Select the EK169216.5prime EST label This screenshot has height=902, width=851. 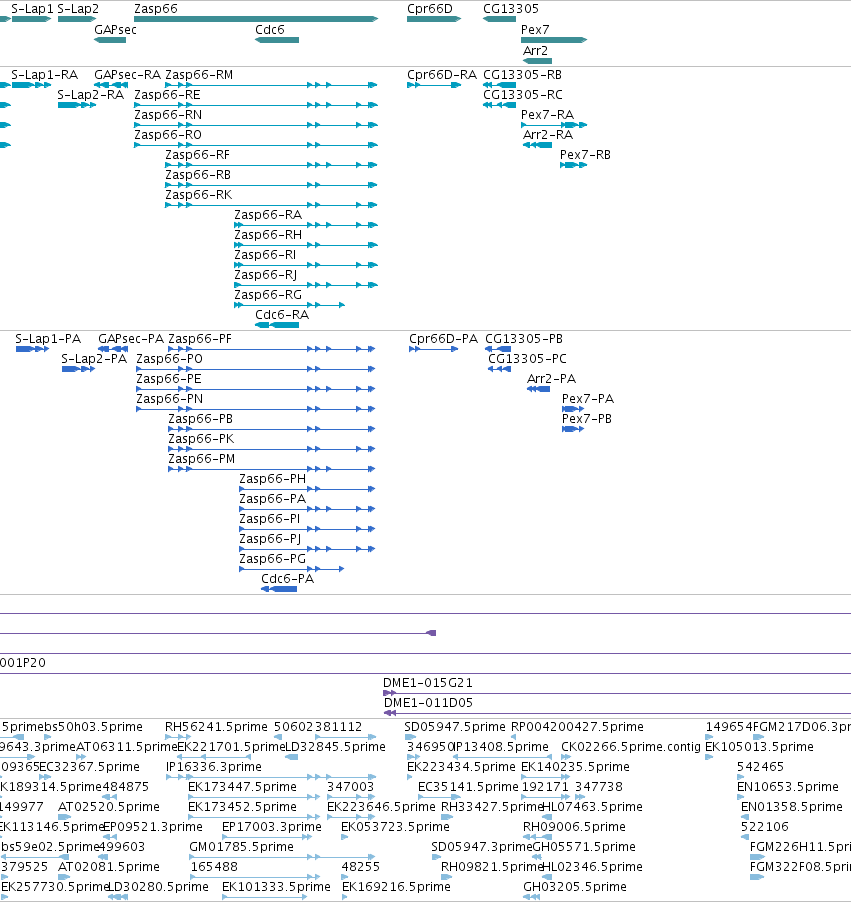pyautogui.click(x=396, y=886)
